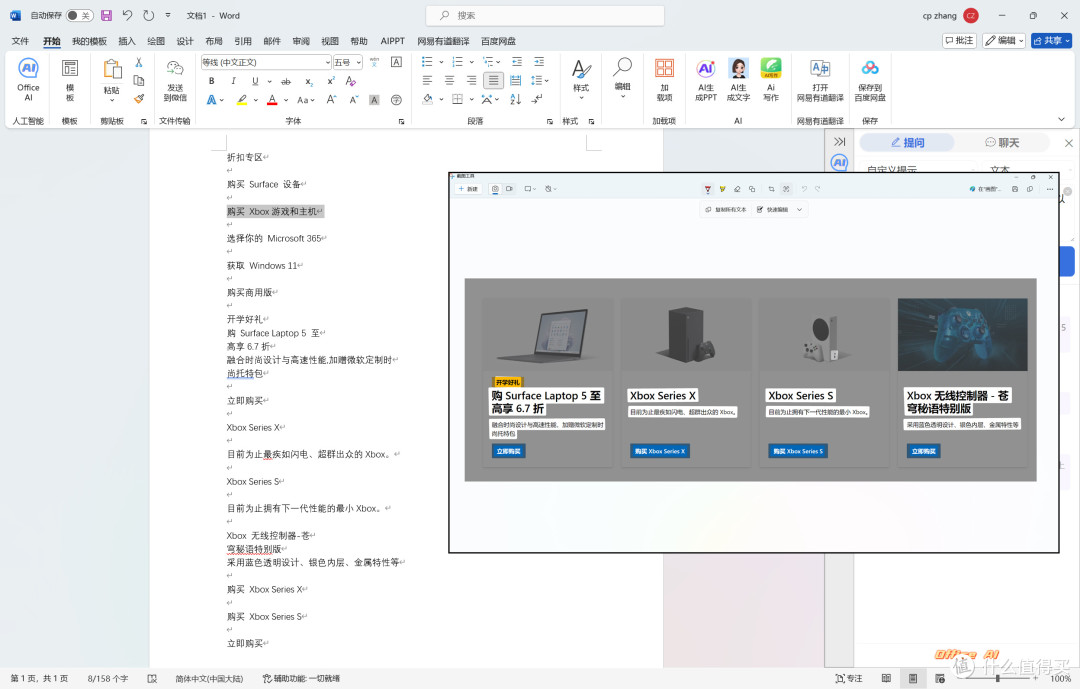Apply the red font color

click(272, 100)
